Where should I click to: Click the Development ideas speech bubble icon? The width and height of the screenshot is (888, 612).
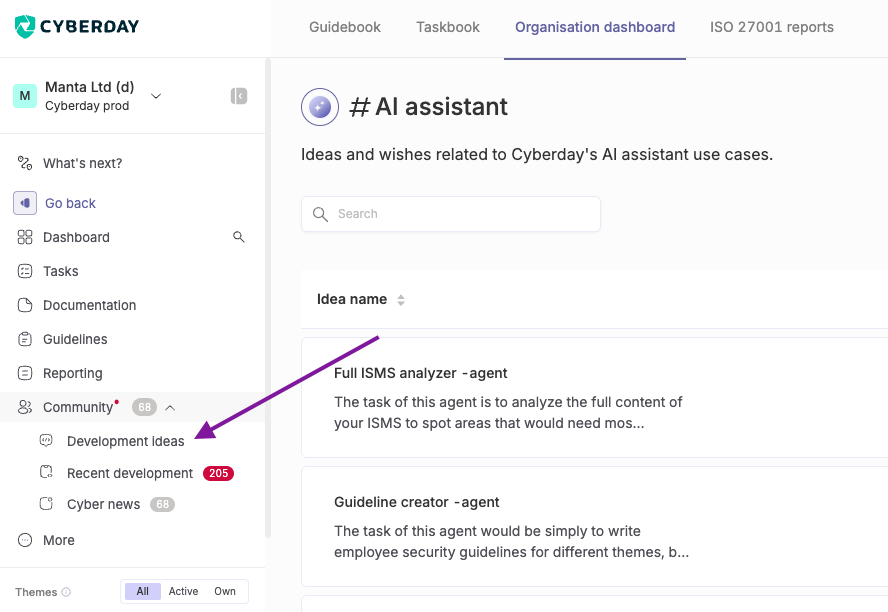click(x=46, y=440)
